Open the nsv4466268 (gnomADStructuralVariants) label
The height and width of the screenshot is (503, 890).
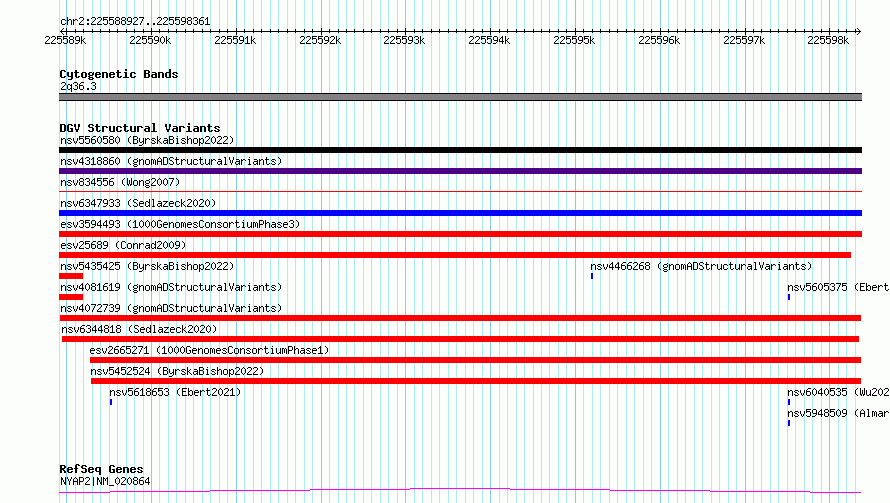(701, 266)
